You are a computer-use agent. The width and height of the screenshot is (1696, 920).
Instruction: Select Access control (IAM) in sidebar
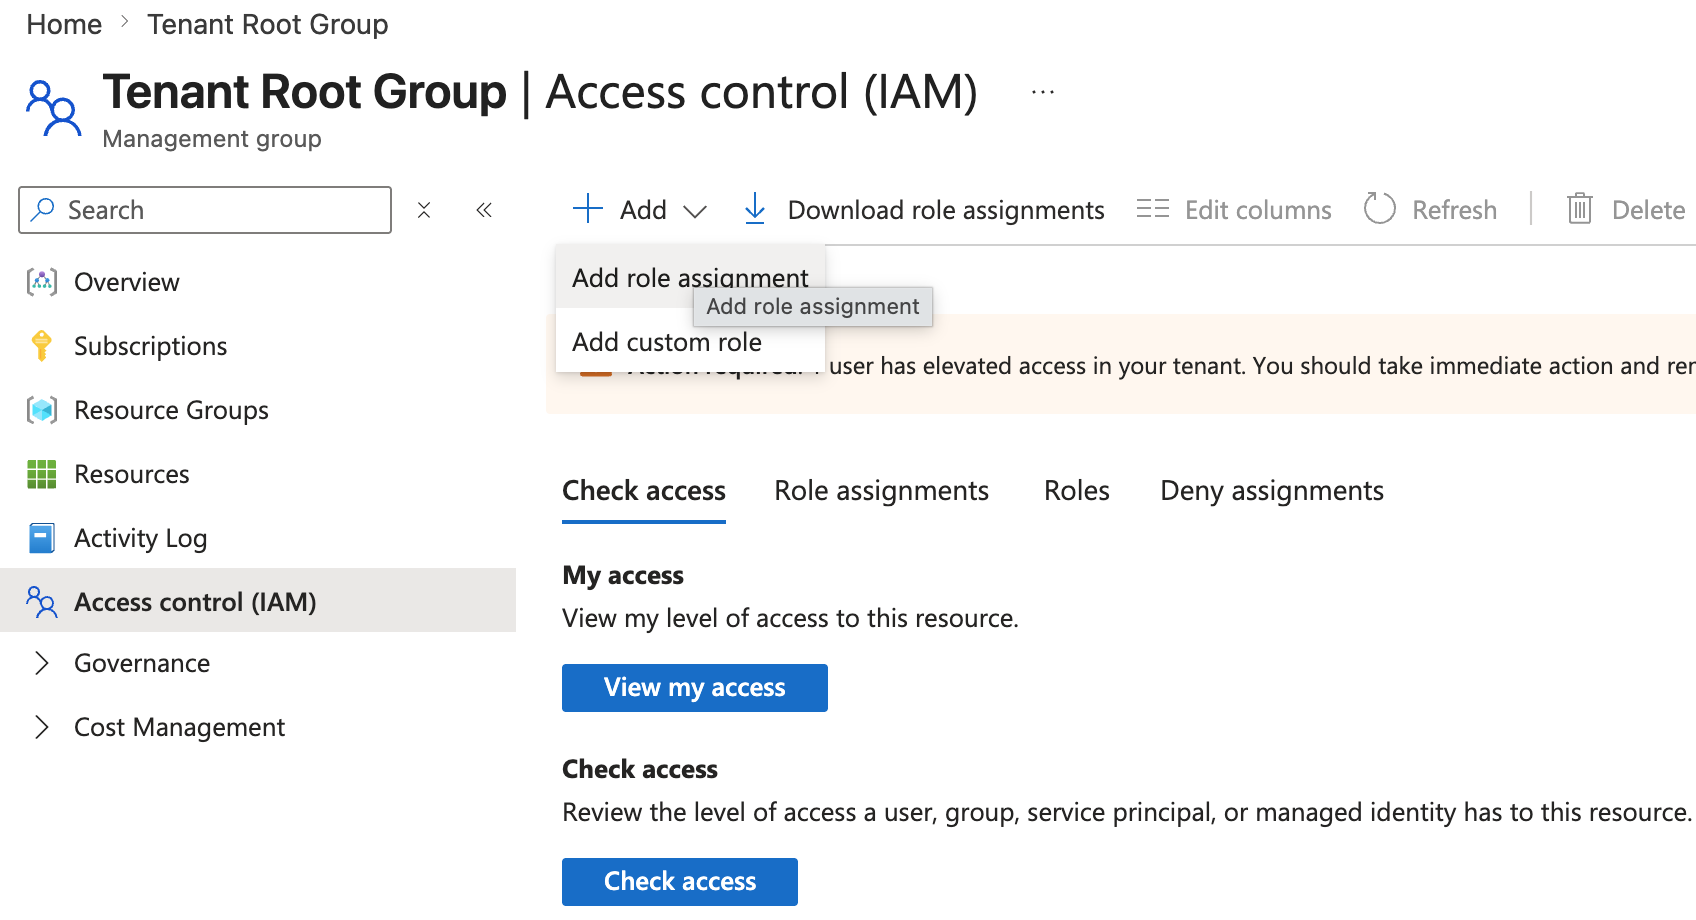(x=258, y=600)
